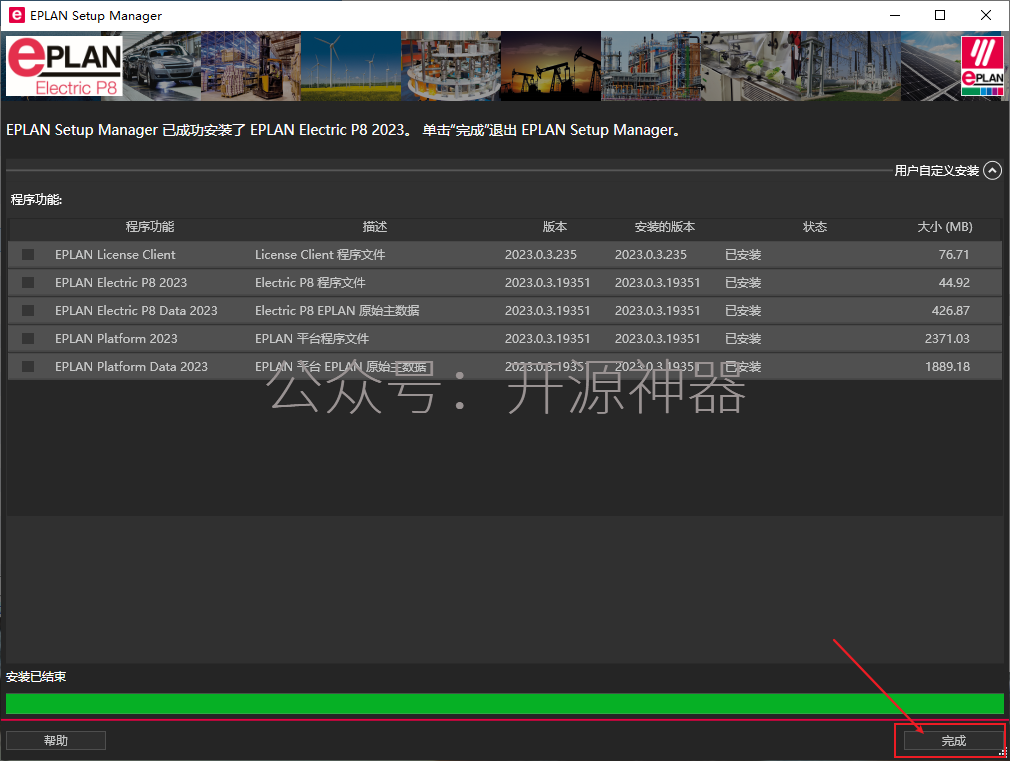Screen dimensions: 1010x761
Task: Click the 程序功能 column header
Action: coord(150,227)
